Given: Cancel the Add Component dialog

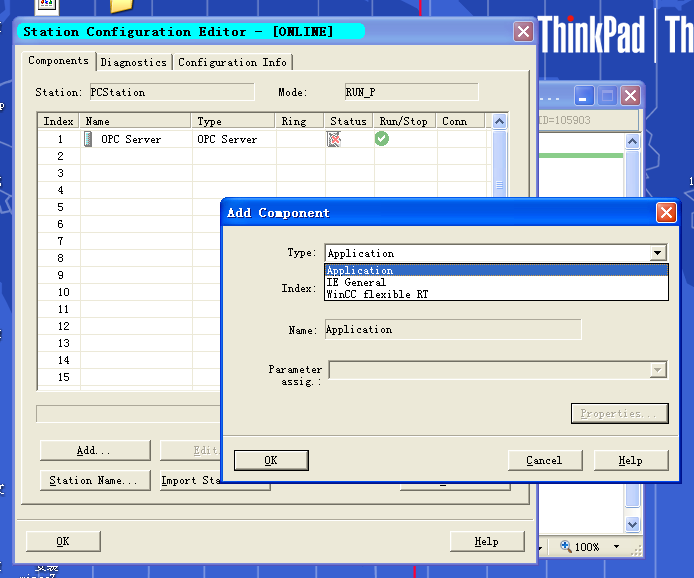Looking at the screenshot, I should pos(544,460).
